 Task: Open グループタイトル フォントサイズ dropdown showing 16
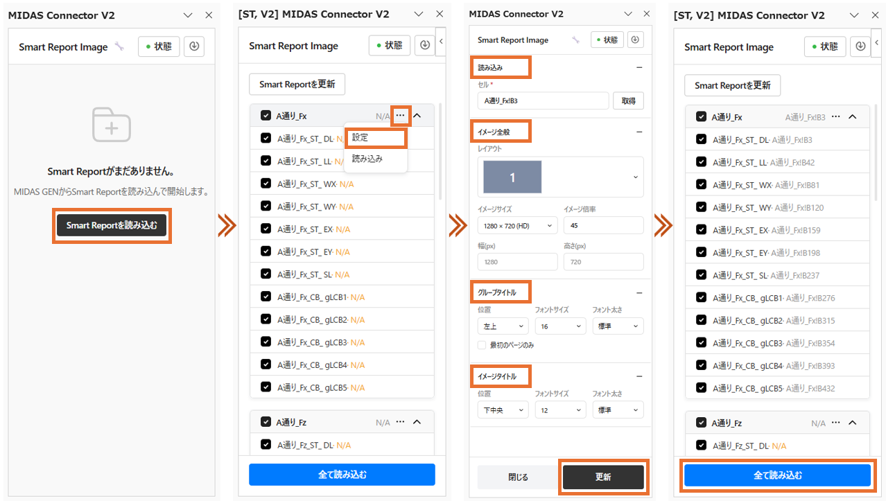(x=560, y=326)
